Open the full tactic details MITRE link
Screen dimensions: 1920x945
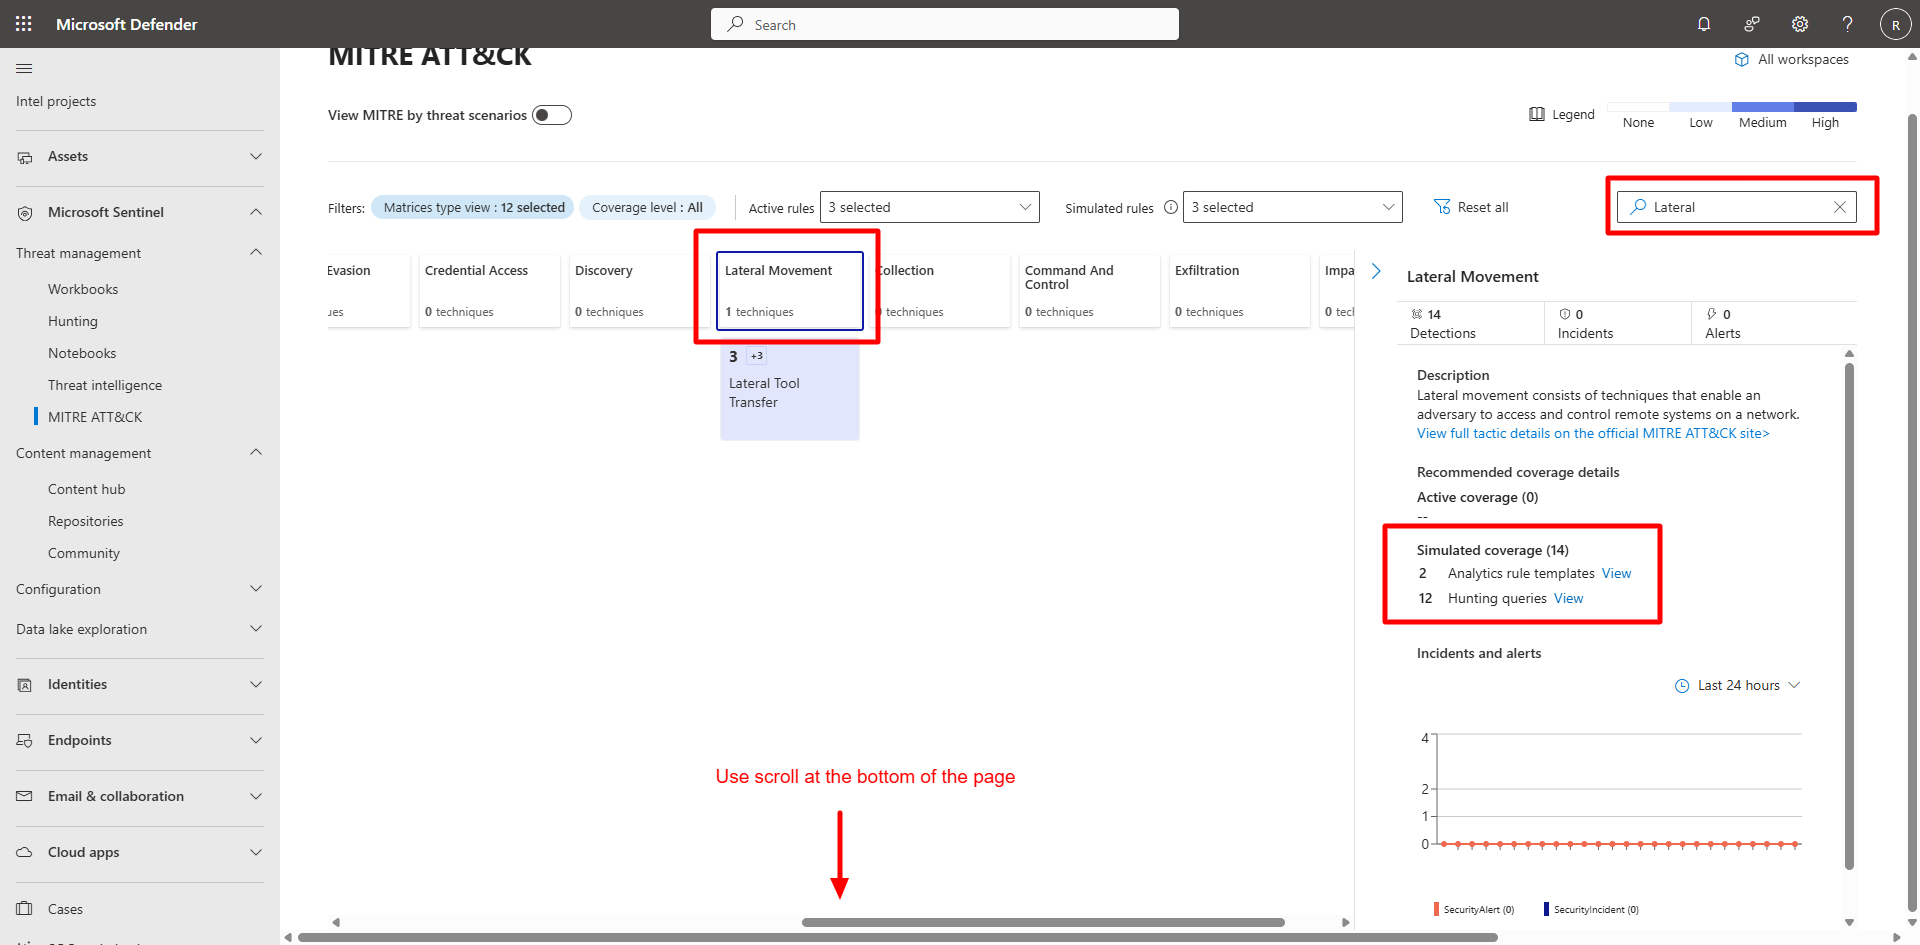[1593, 433]
